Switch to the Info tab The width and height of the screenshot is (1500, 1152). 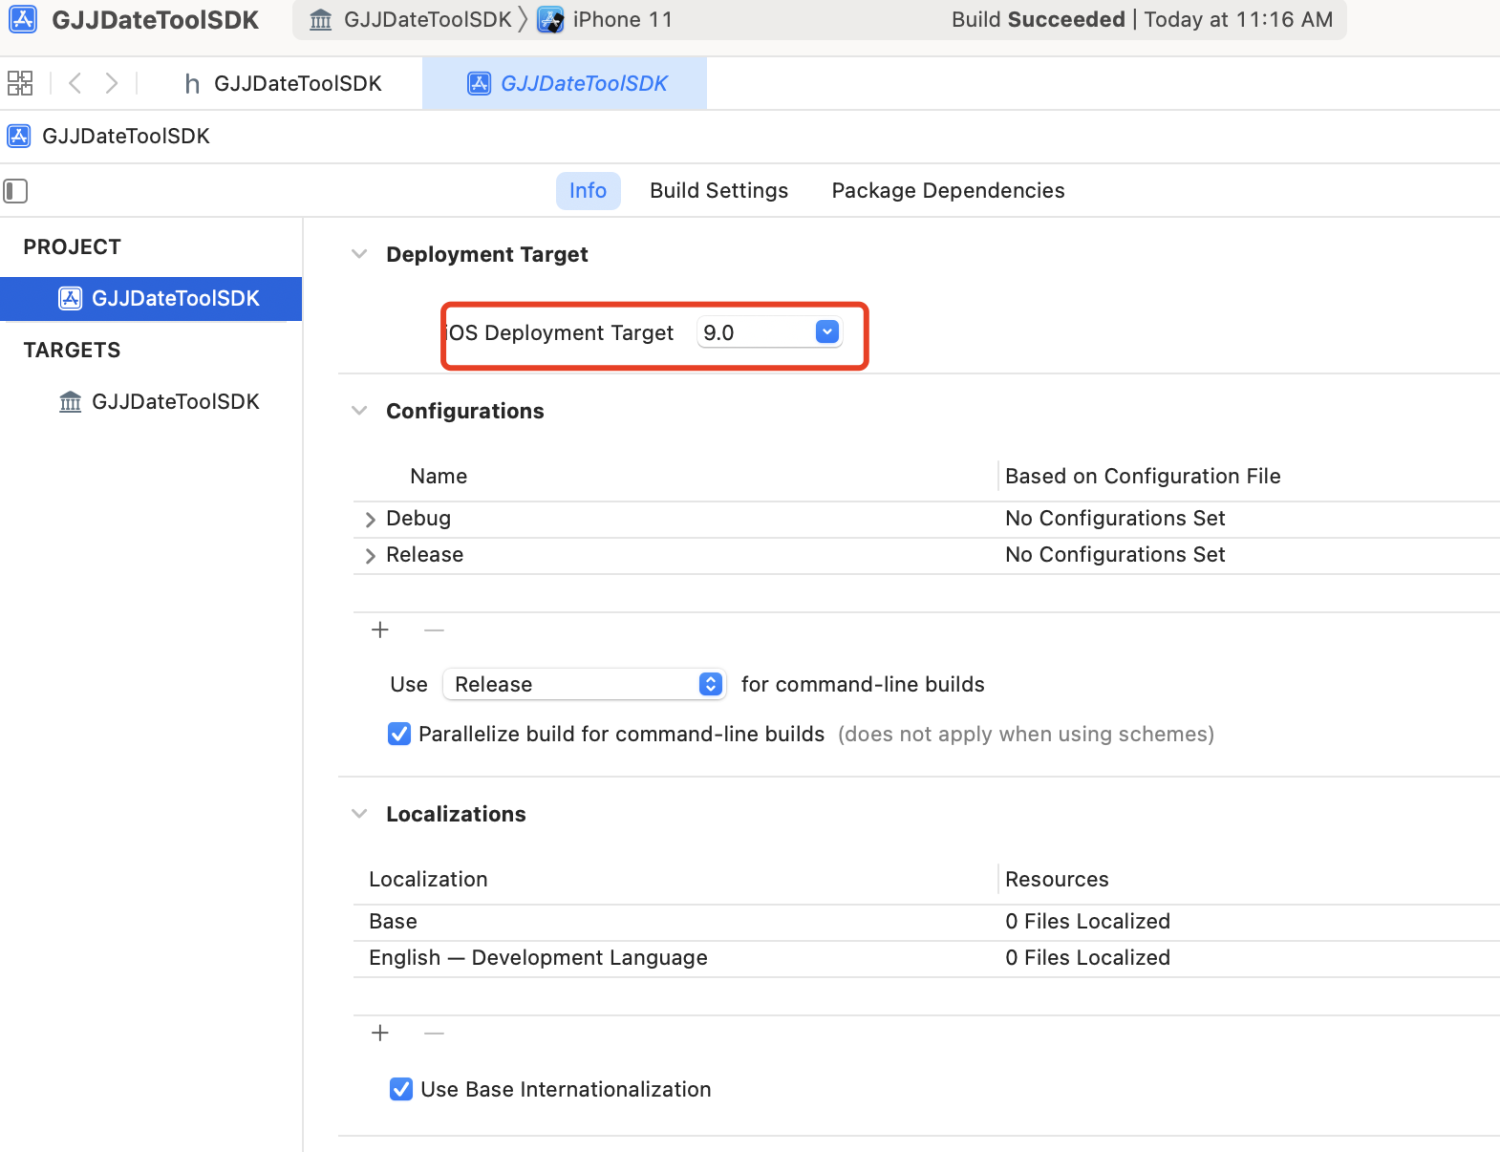point(588,190)
